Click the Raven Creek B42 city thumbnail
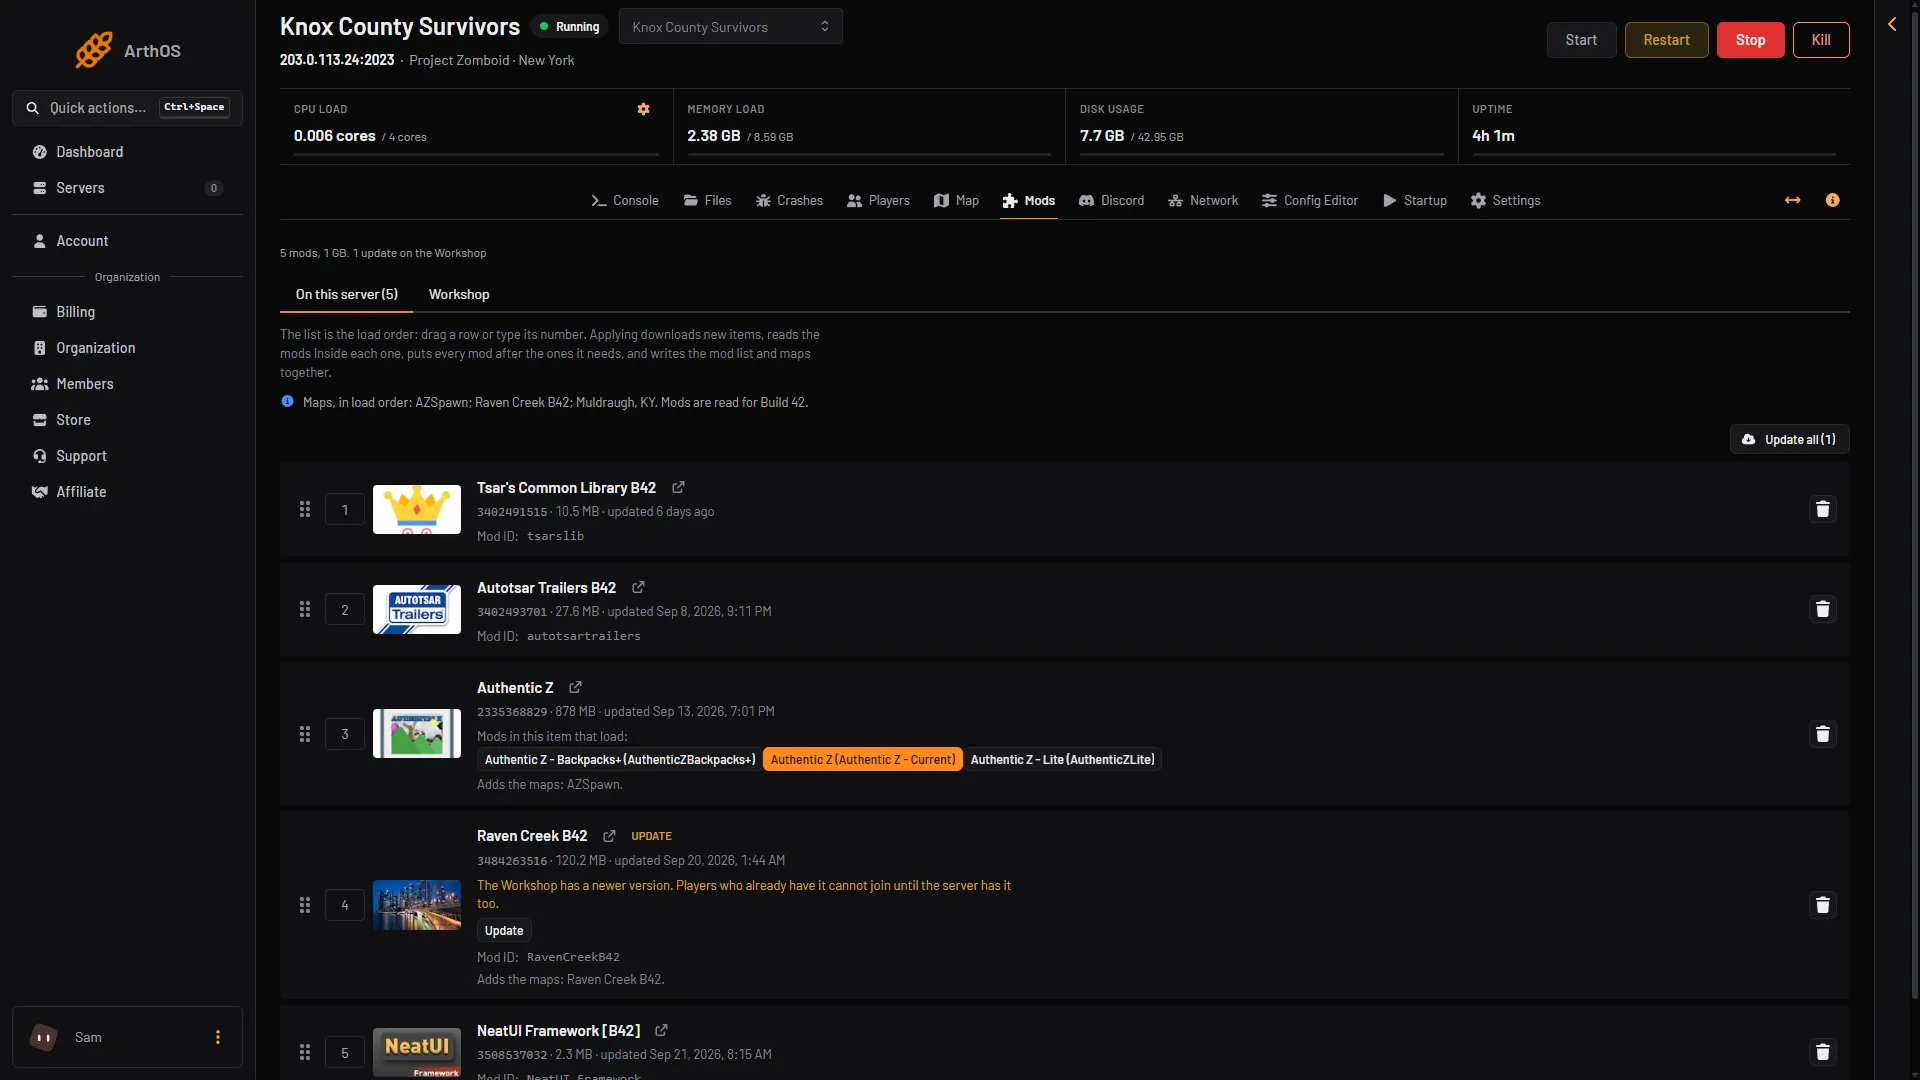Image resolution: width=1920 pixels, height=1080 pixels. [x=417, y=905]
